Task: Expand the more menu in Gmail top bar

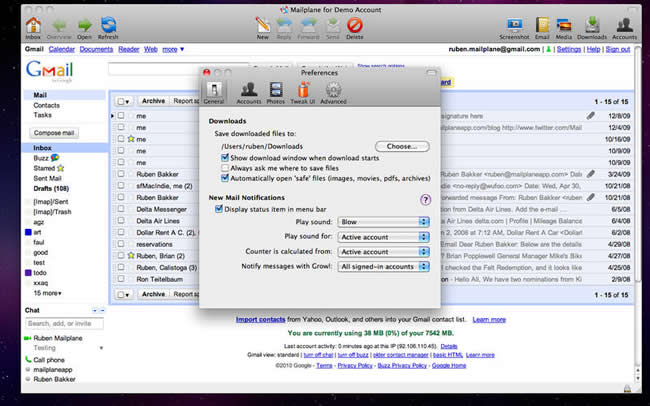Action: (173, 49)
